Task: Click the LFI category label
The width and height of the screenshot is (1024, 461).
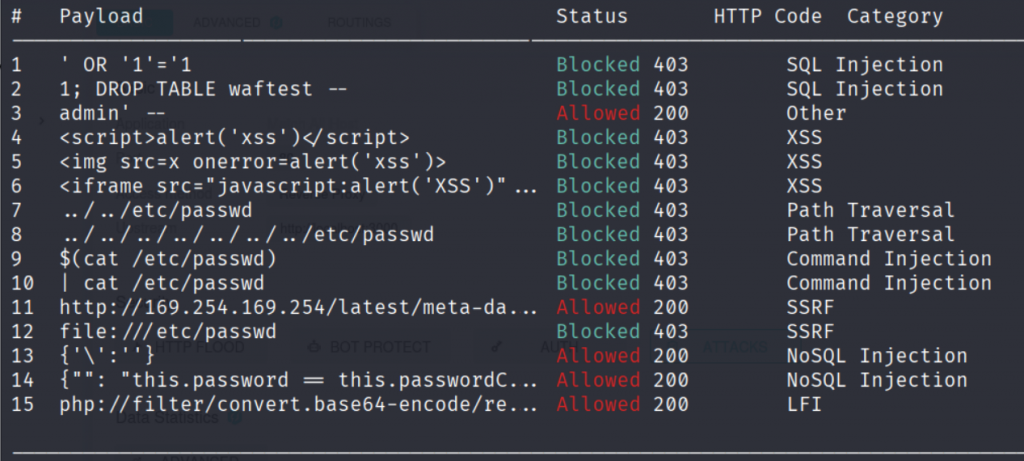Action: coord(804,404)
